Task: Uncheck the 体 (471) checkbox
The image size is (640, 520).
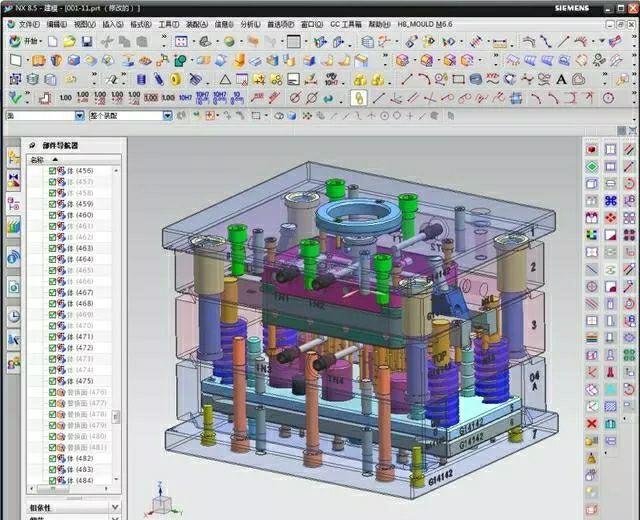Action: (x=52, y=337)
